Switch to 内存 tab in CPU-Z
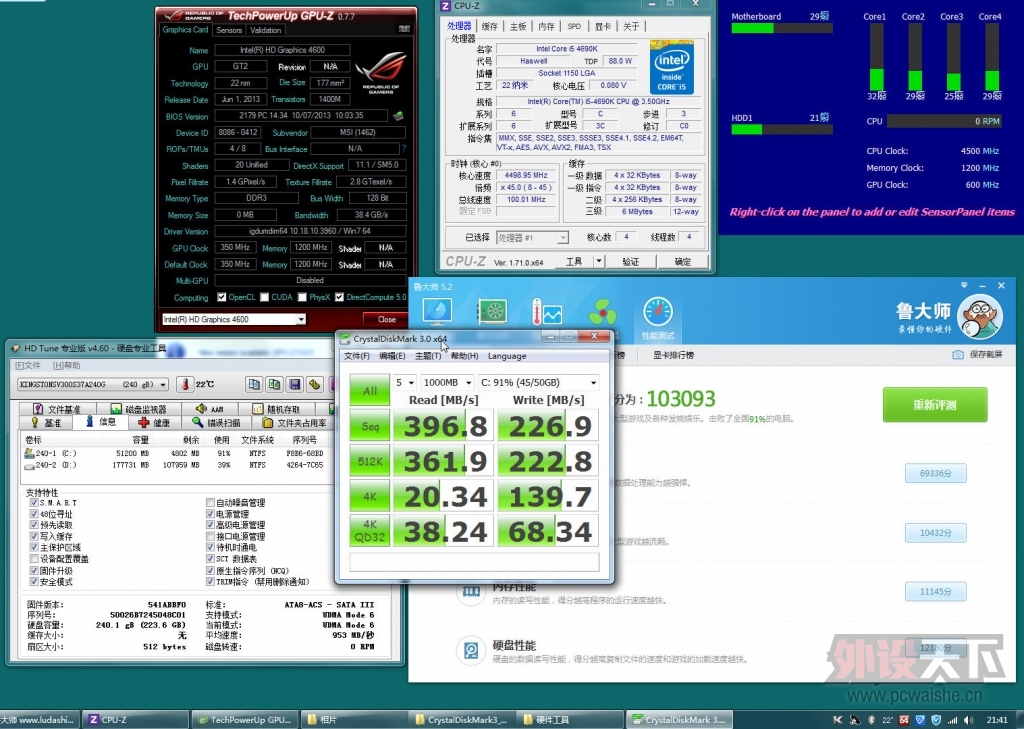Viewport: 1024px width, 729px height. click(547, 26)
